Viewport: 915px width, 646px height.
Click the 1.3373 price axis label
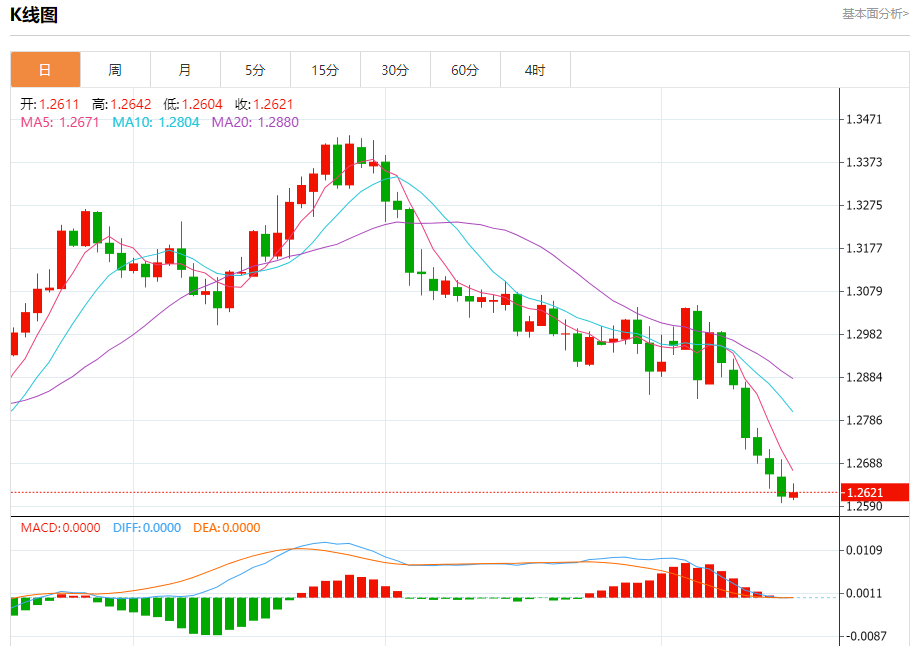click(x=864, y=162)
